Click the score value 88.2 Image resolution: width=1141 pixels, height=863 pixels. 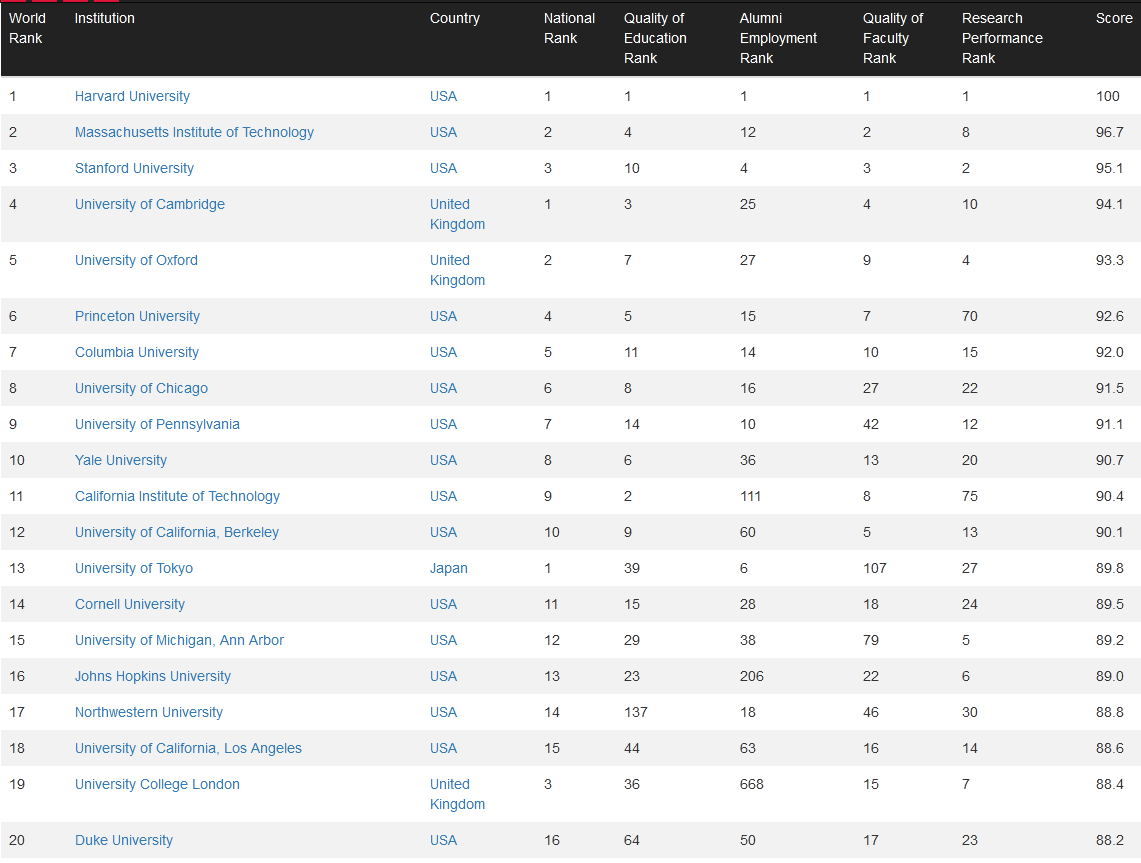(1110, 840)
